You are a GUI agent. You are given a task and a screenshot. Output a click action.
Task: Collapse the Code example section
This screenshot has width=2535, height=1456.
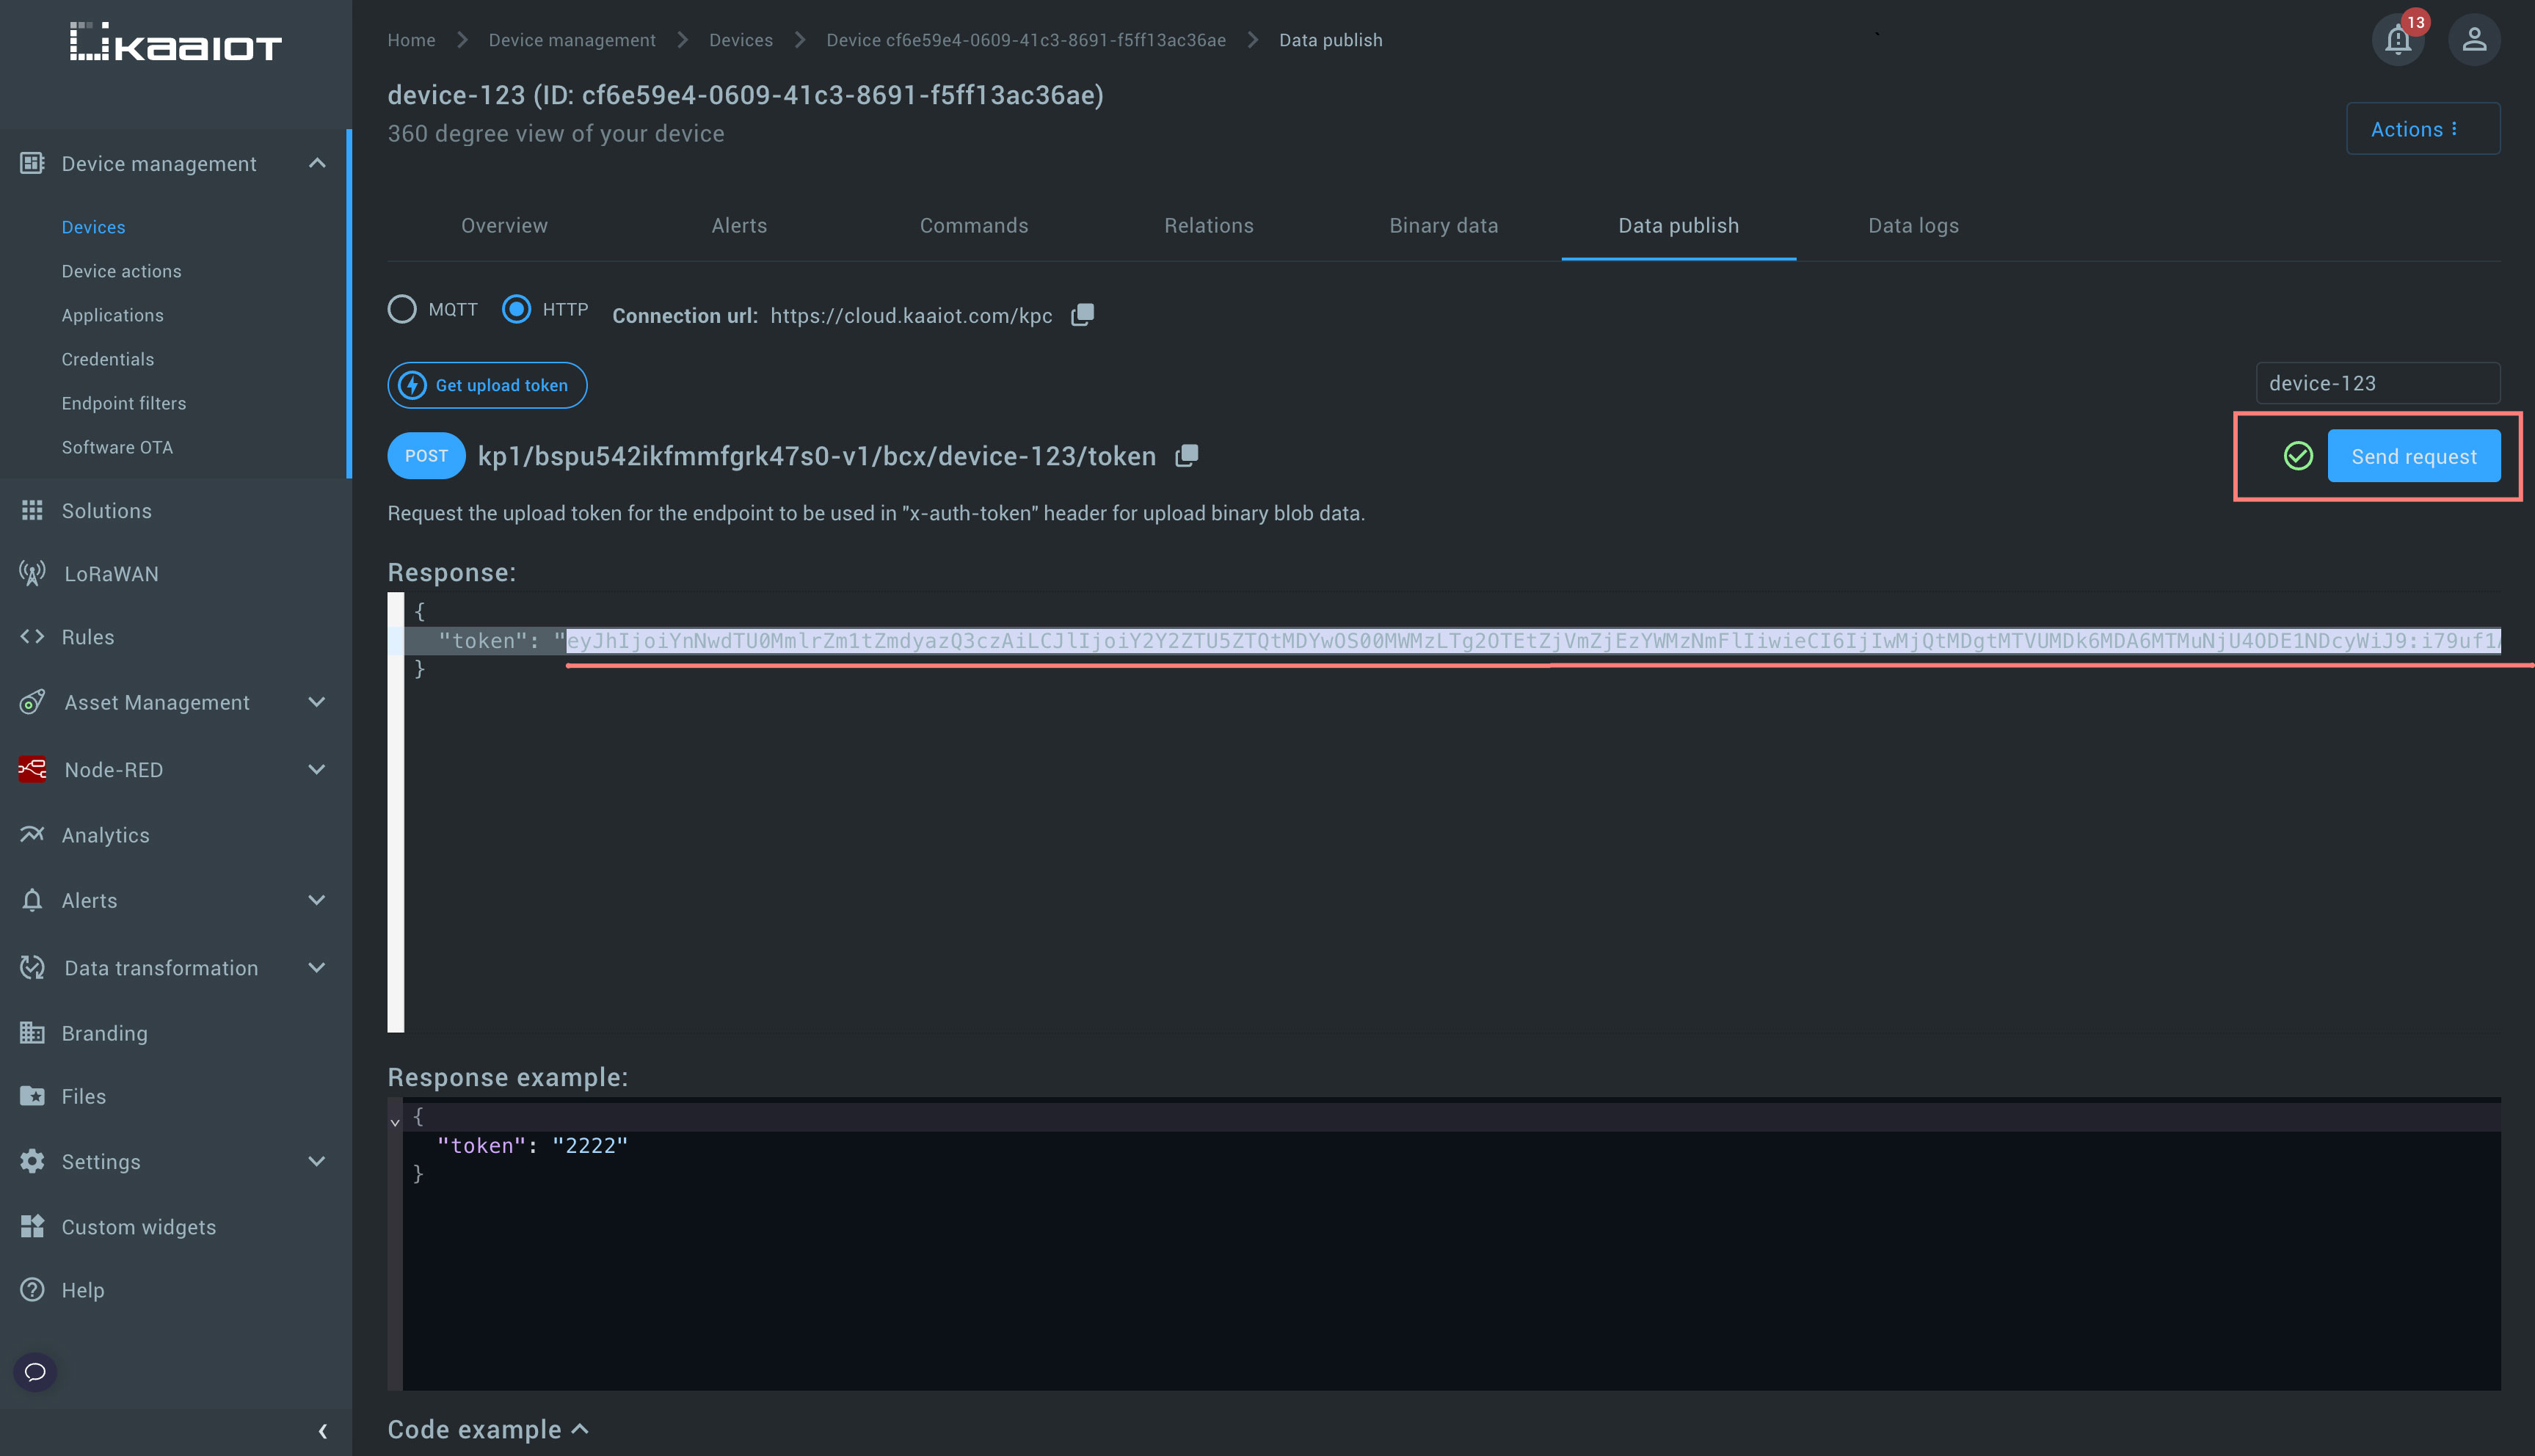(x=580, y=1429)
